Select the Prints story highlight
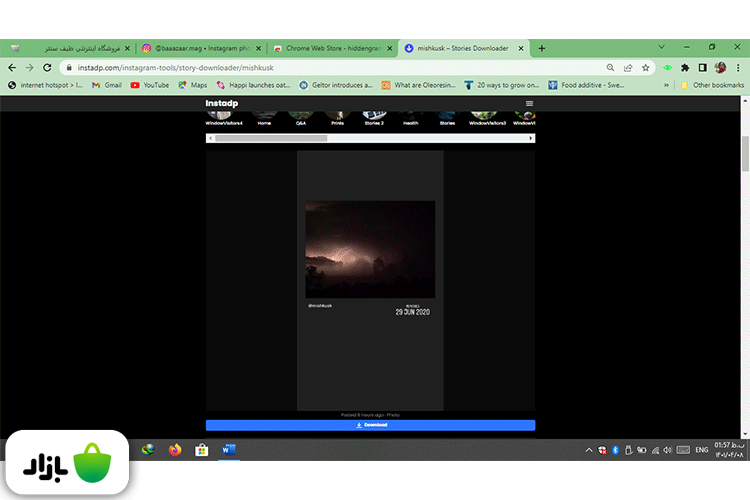The image size is (750, 500). (x=337, y=116)
